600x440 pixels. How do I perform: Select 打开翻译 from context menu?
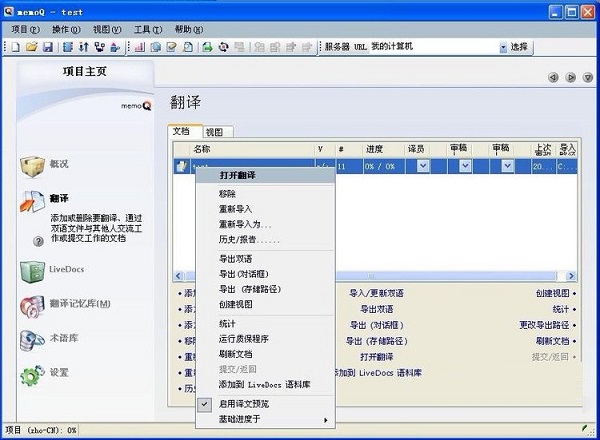click(x=237, y=175)
